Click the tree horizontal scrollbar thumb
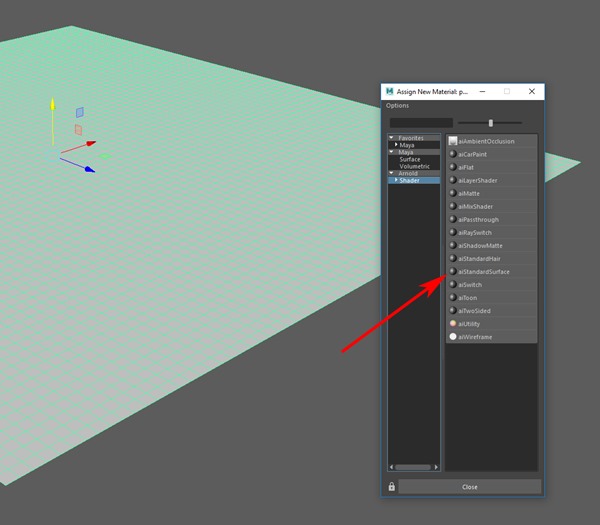Screen dimensions: 600x525 (x=412, y=467)
